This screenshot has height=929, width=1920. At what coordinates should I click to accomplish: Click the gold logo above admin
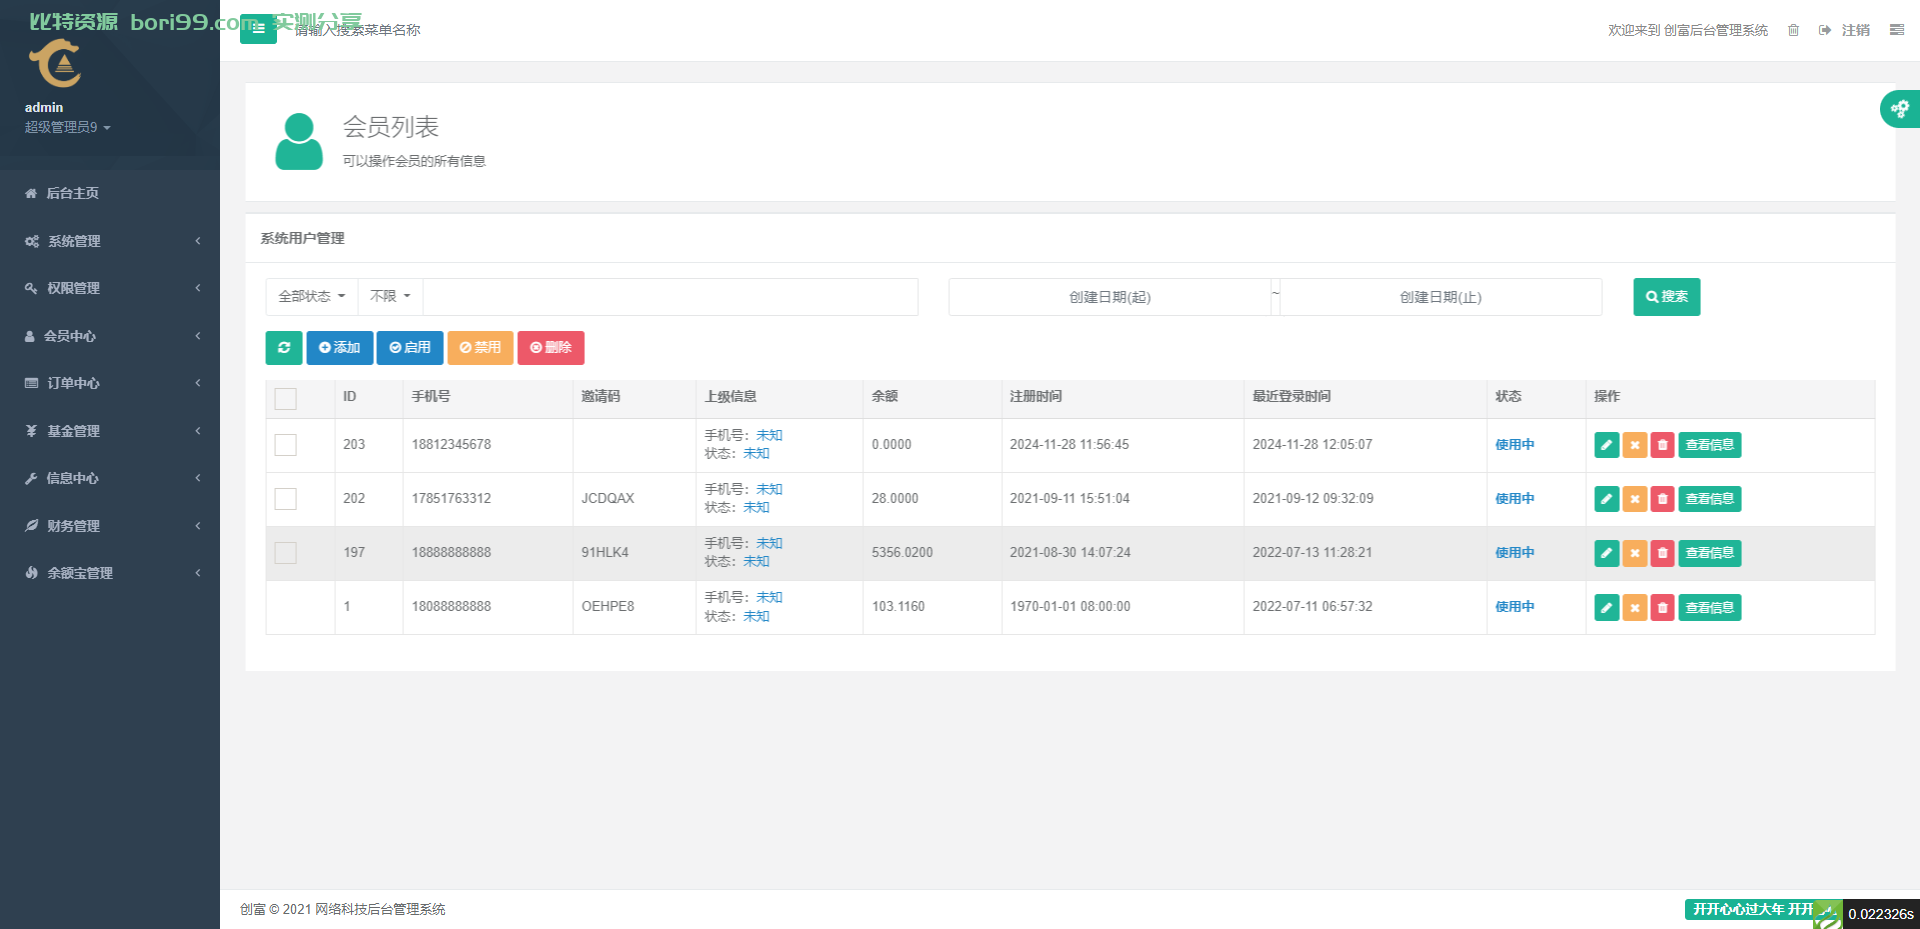(x=55, y=64)
